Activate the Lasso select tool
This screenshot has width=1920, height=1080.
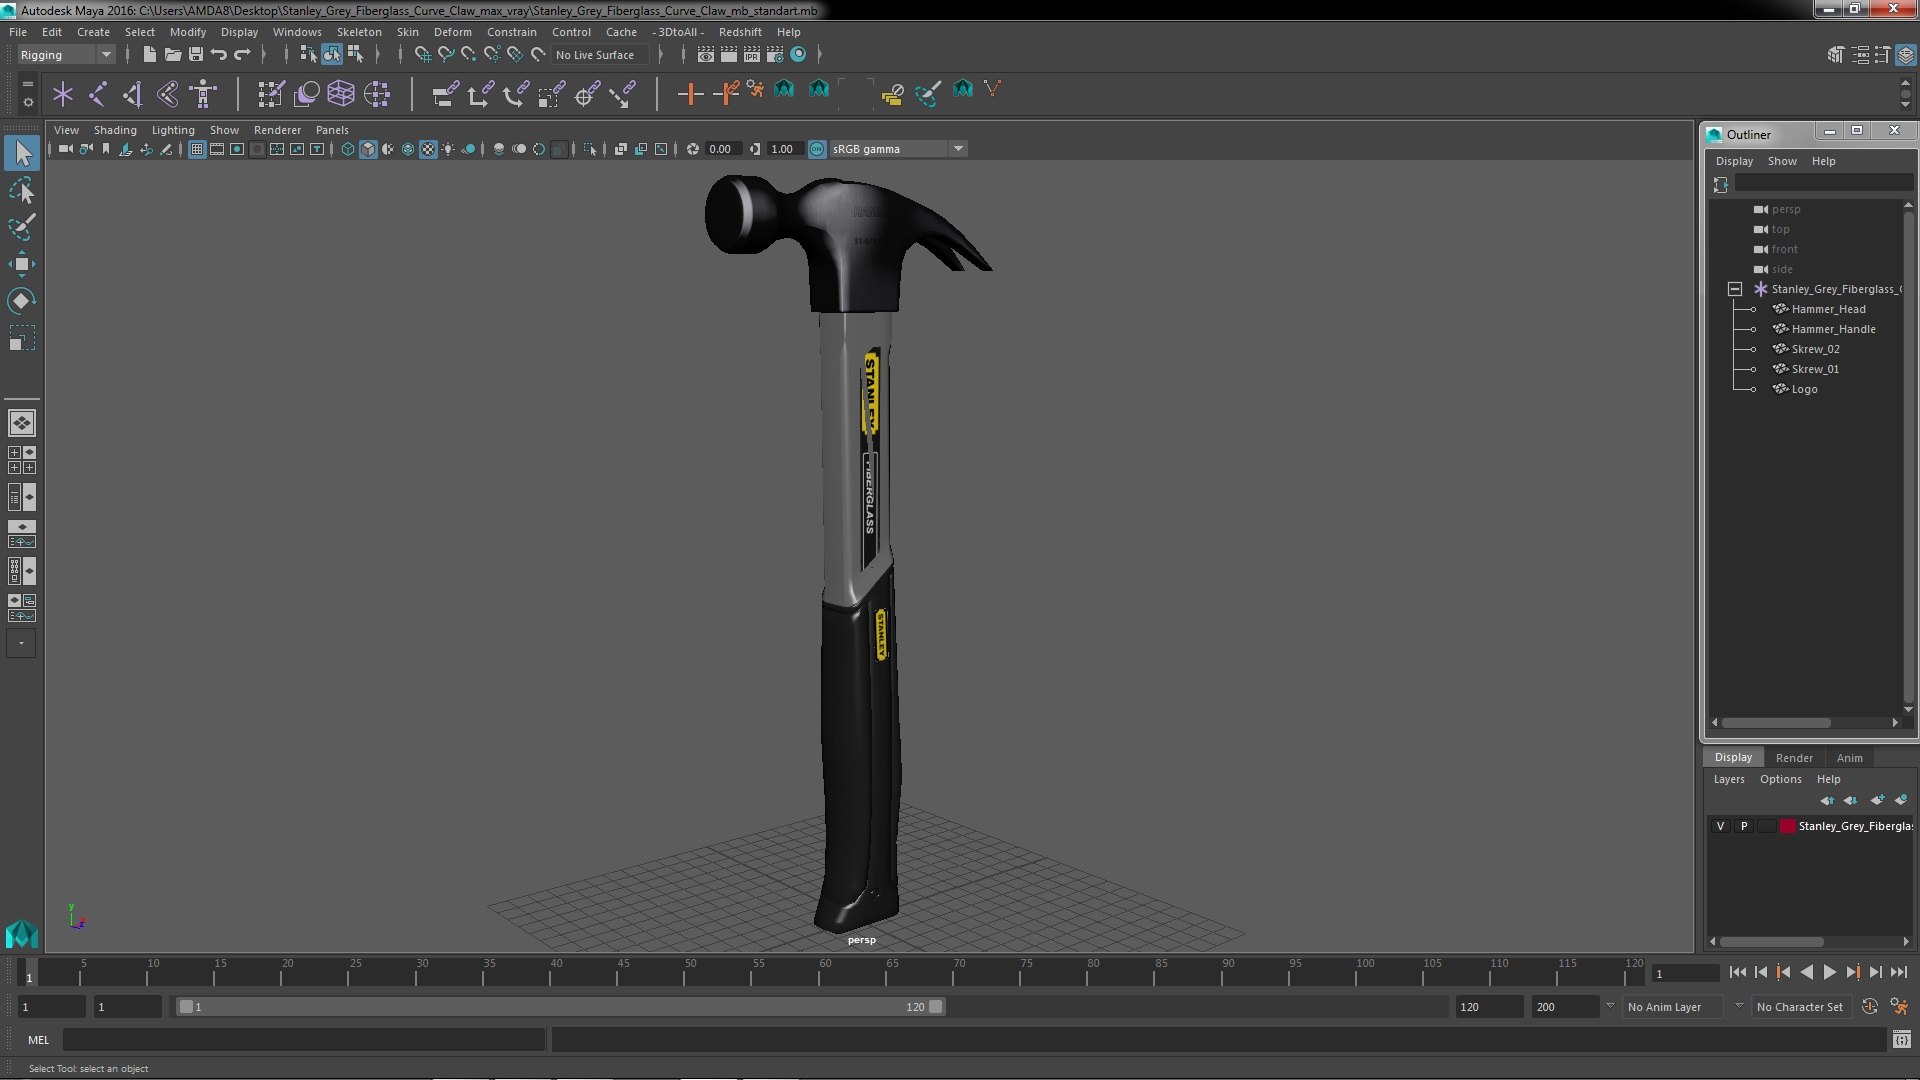tap(22, 190)
